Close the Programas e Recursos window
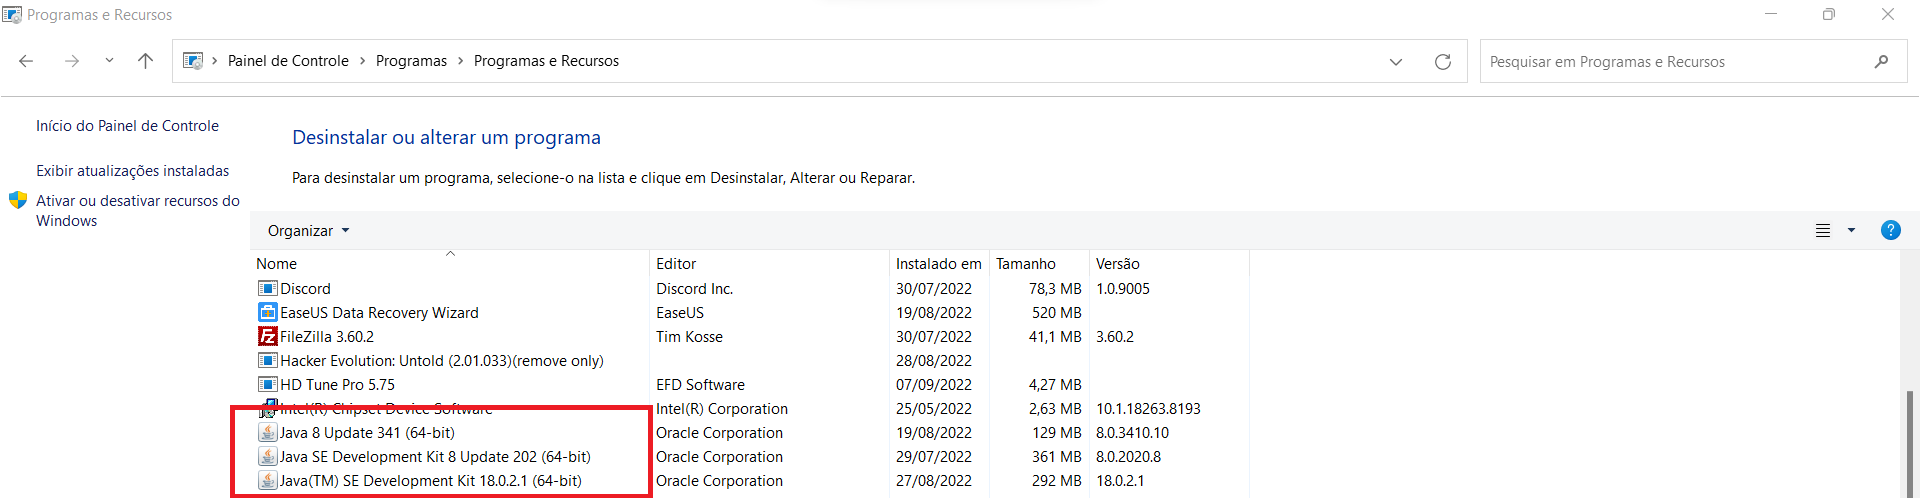Viewport: 1920px width, 498px height. click(x=1888, y=14)
